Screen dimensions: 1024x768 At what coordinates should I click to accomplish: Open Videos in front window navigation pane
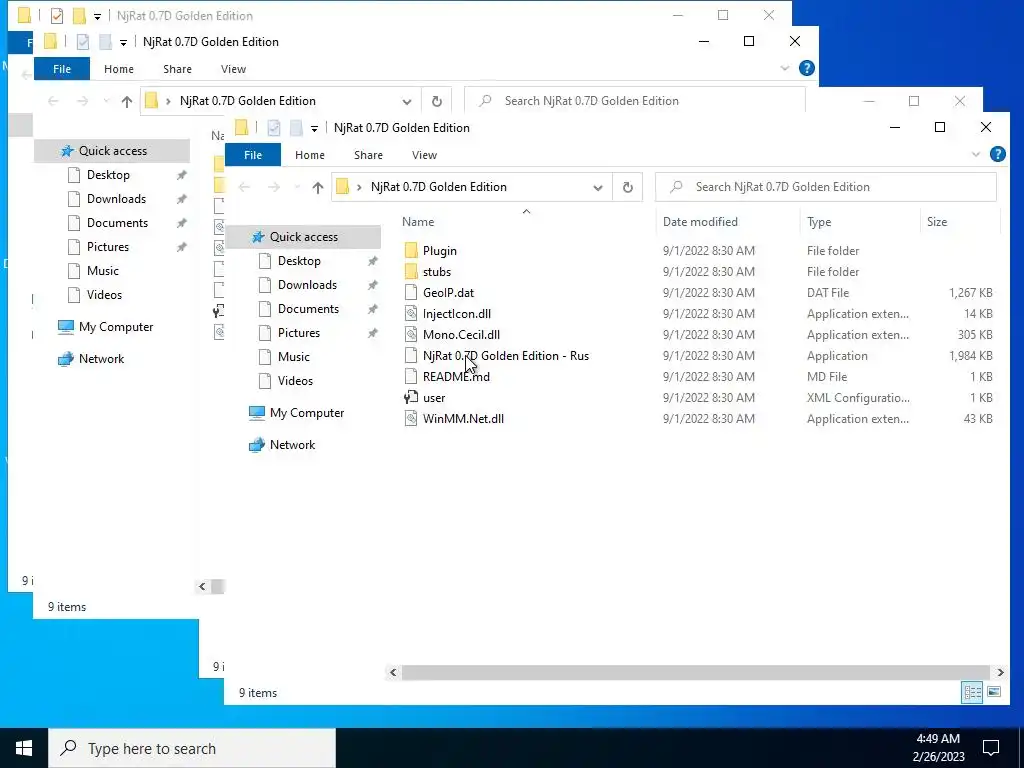click(x=295, y=381)
